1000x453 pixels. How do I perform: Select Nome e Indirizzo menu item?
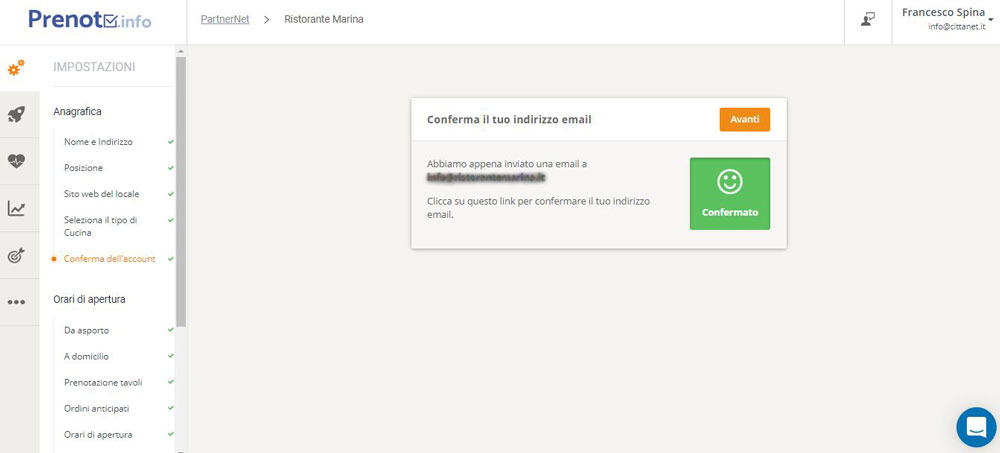point(98,142)
